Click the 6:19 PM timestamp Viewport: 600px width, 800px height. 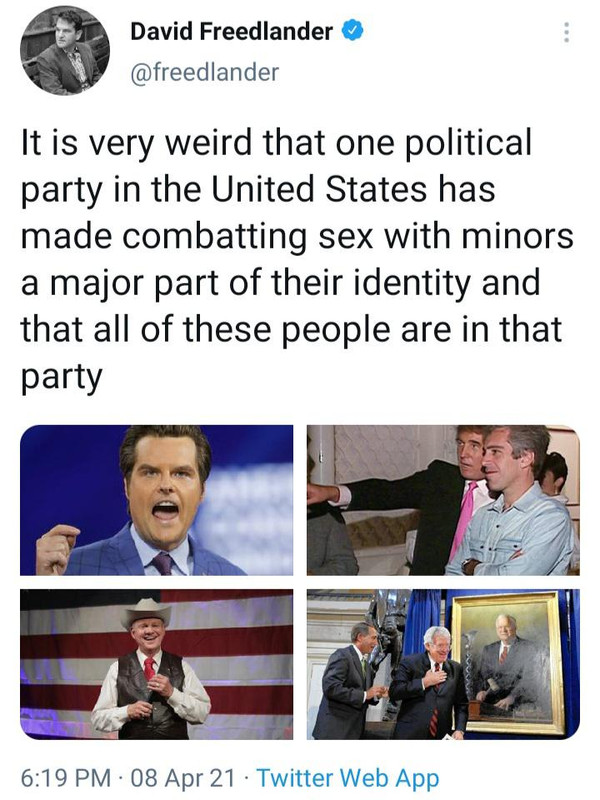(66, 778)
